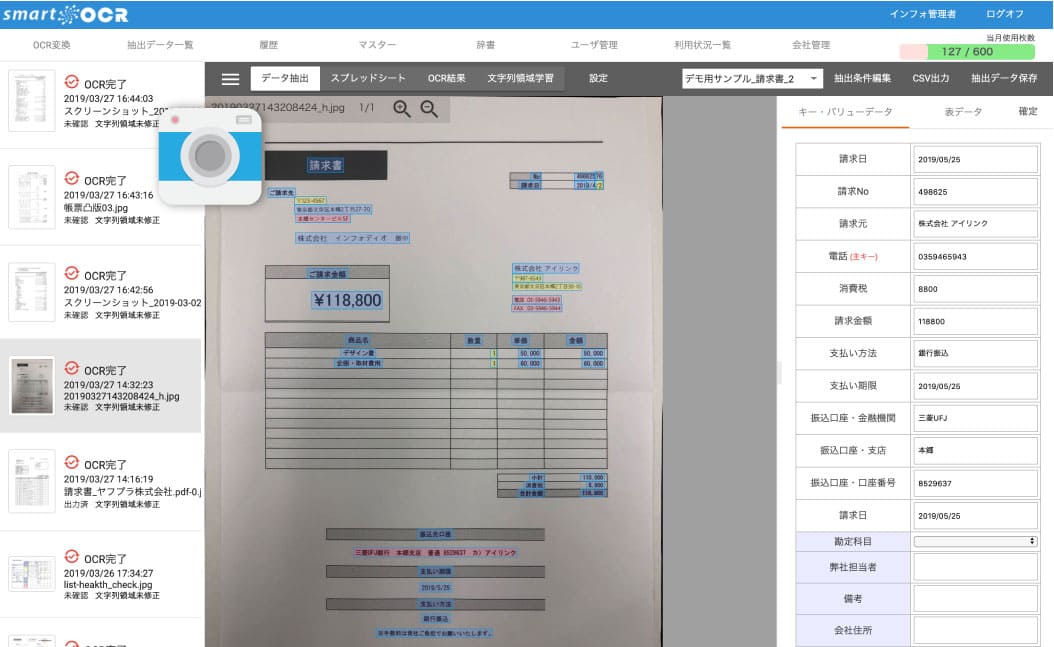The width and height of the screenshot is (1054, 647).
Task: Click the monthly usage 127 / 600 progress bar
Action: [x=967, y=52]
